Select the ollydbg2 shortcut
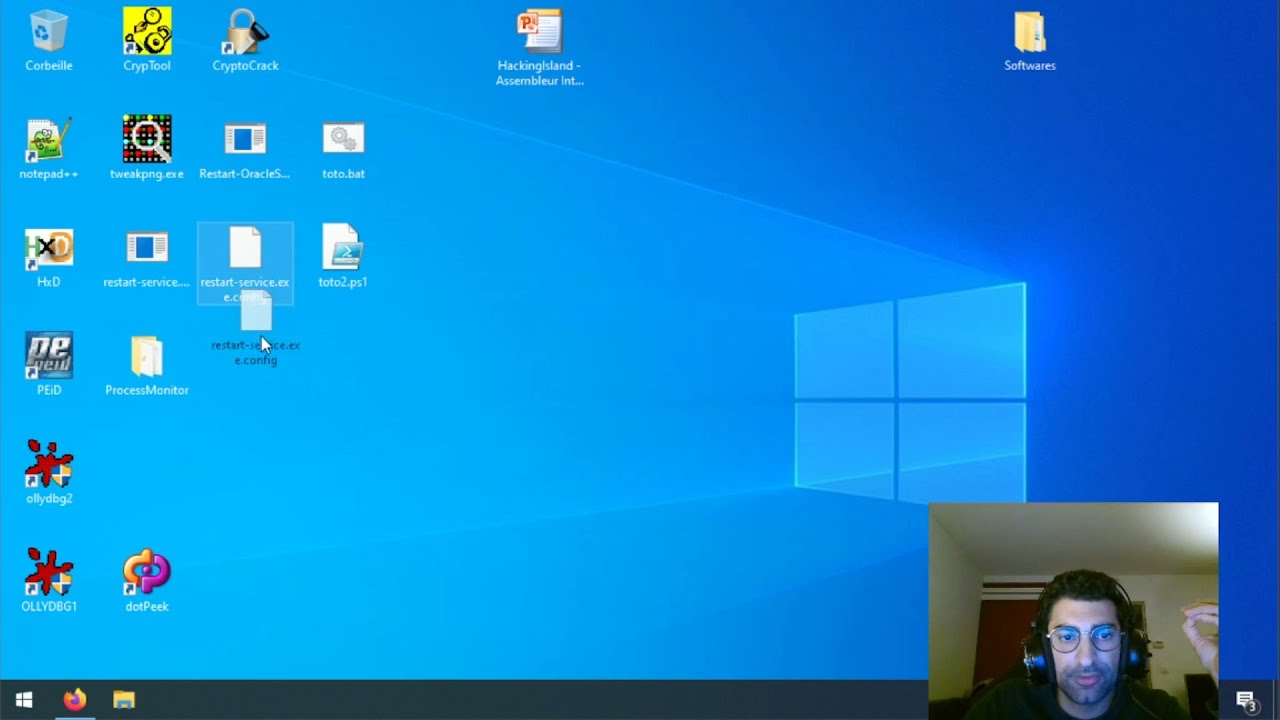 pos(48,473)
